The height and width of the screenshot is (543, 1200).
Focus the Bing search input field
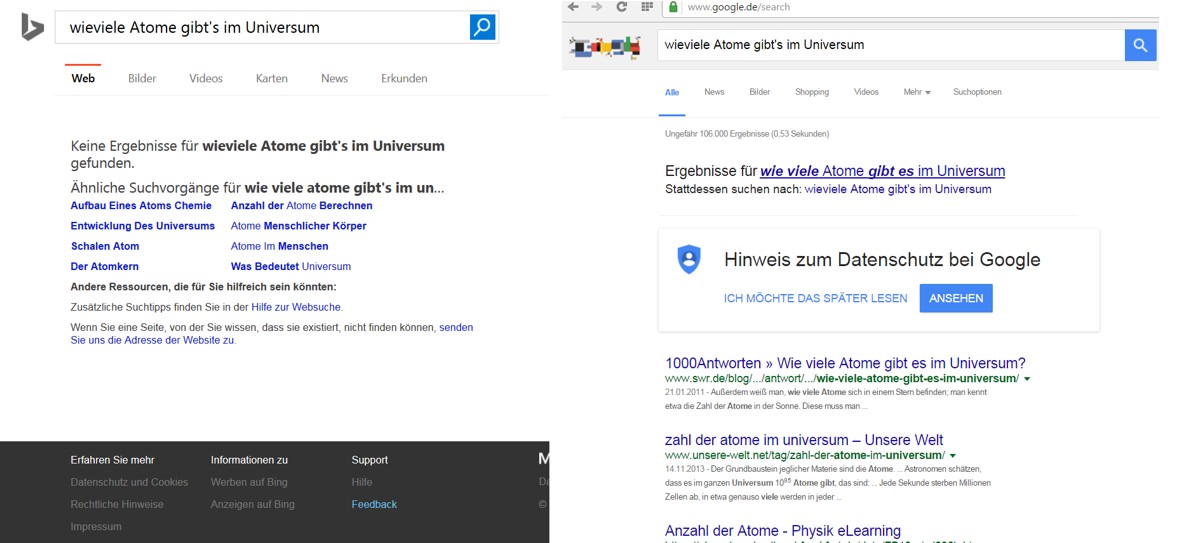point(262,27)
